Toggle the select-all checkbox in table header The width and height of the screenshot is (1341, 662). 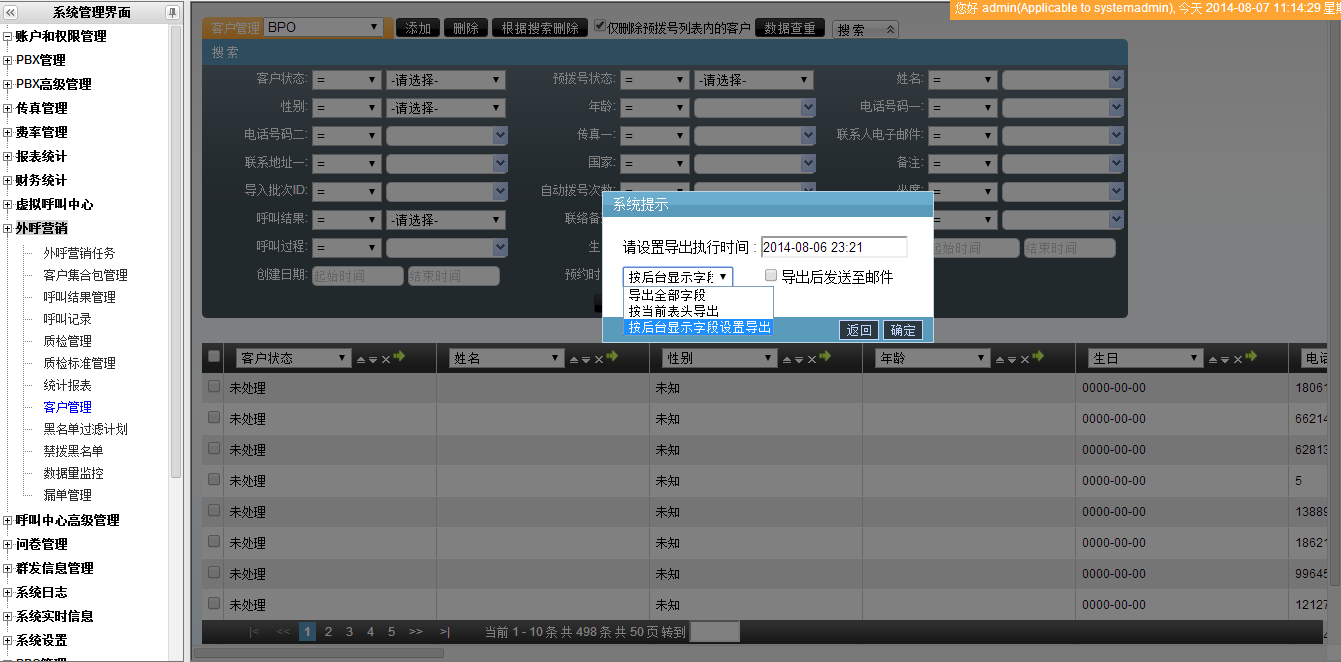tap(213, 357)
